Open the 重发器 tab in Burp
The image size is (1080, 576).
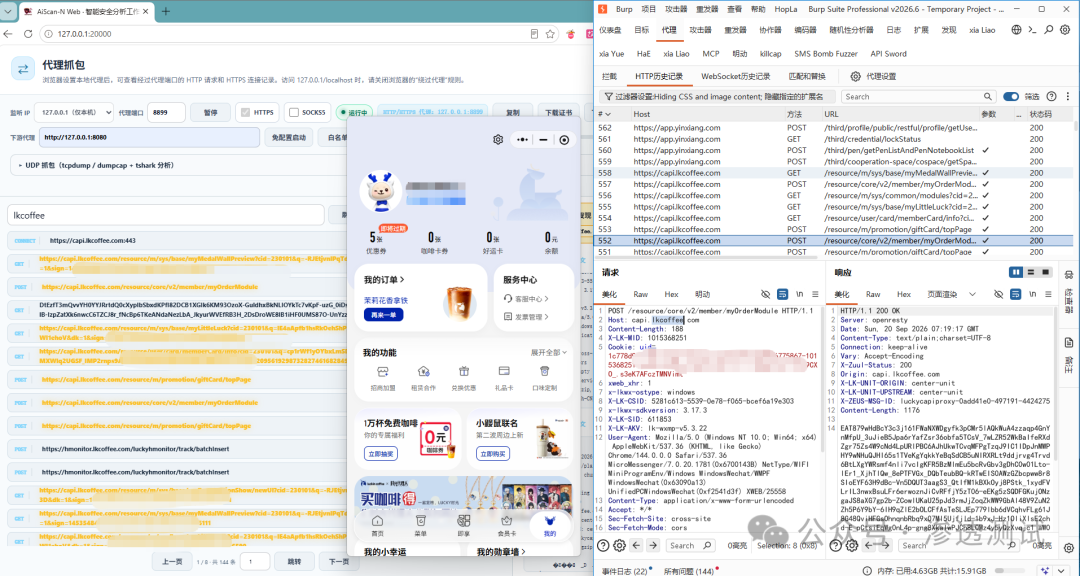click(x=736, y=30)
